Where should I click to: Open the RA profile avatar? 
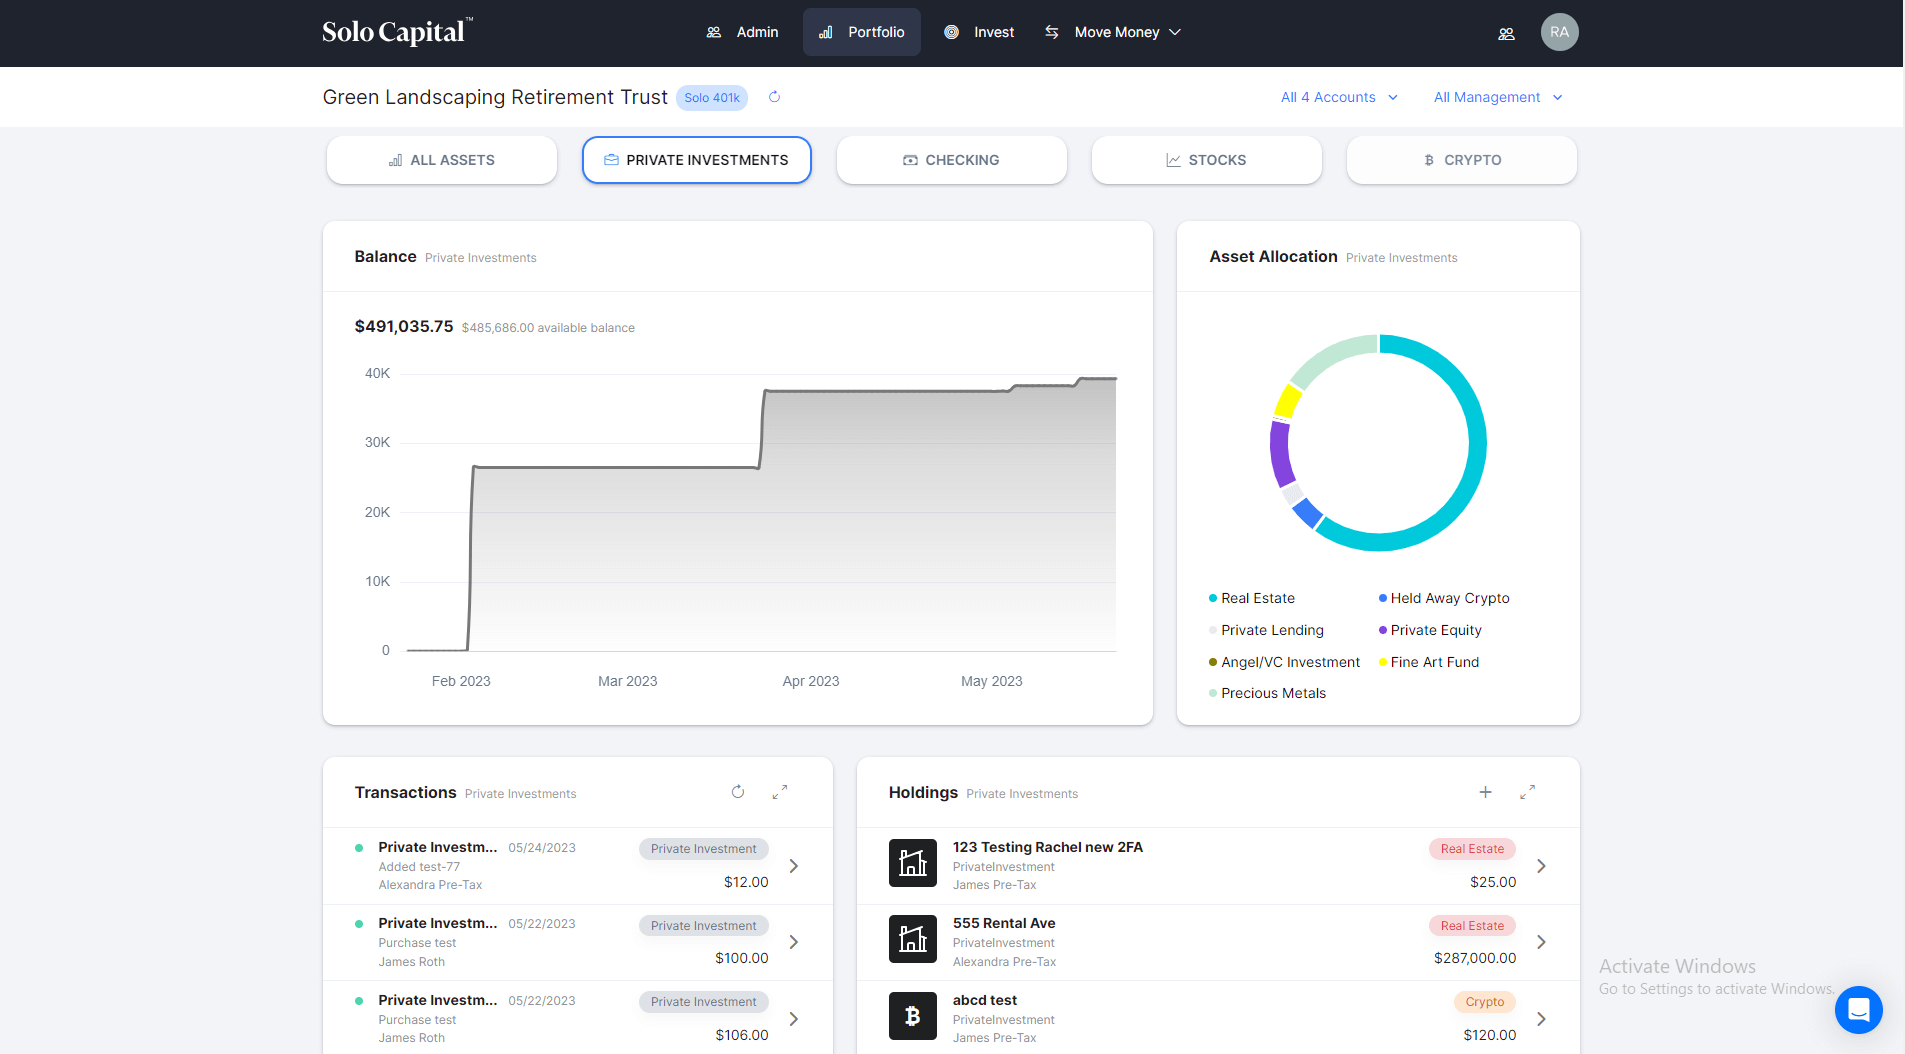tap(1559, 32)
